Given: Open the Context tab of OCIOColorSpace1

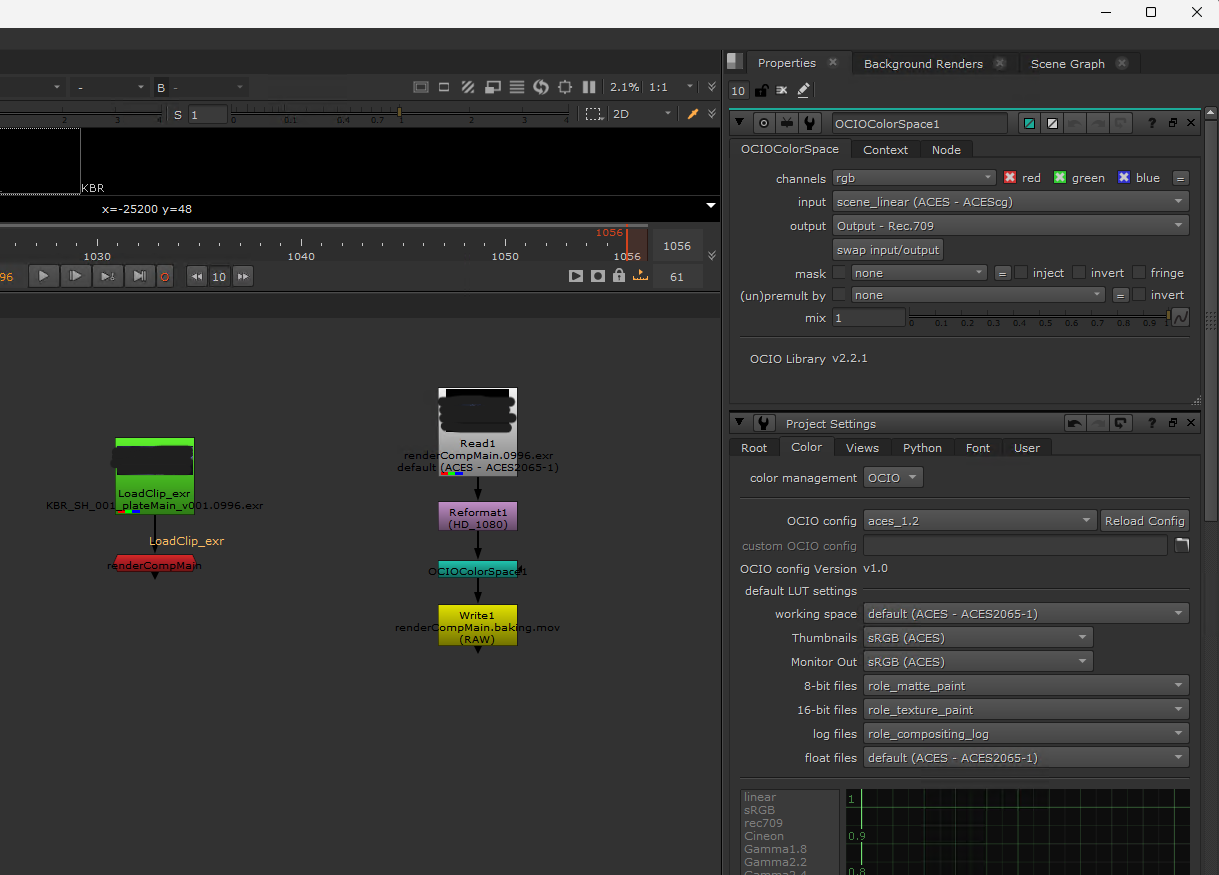Looking at the screenshot, I should [885, 150].
